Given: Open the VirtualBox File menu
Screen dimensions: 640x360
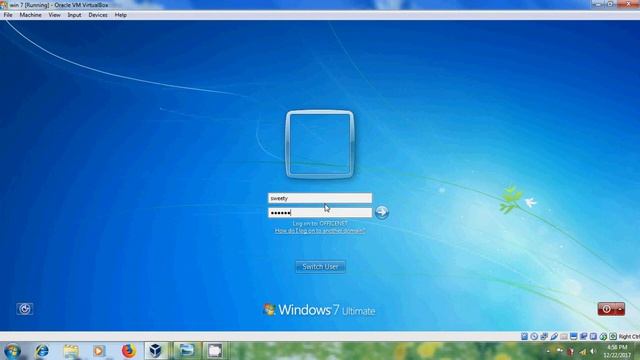Looking at the screenshot, I should tap(8, 15).
